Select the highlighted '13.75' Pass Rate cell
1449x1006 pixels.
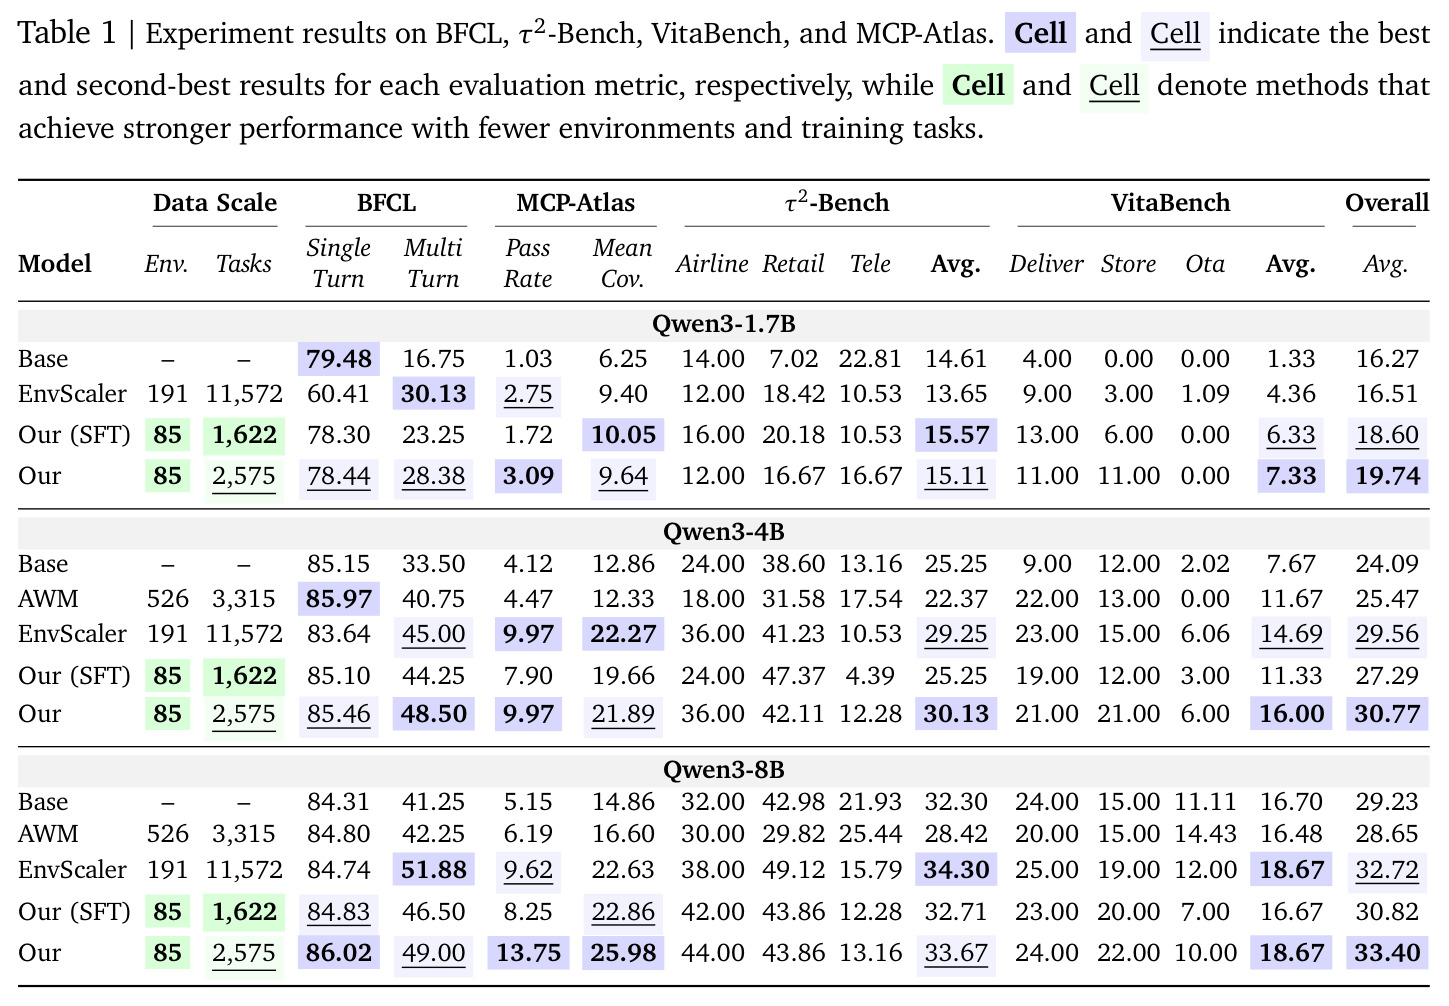pyautogui.click(x=528, y=953)
